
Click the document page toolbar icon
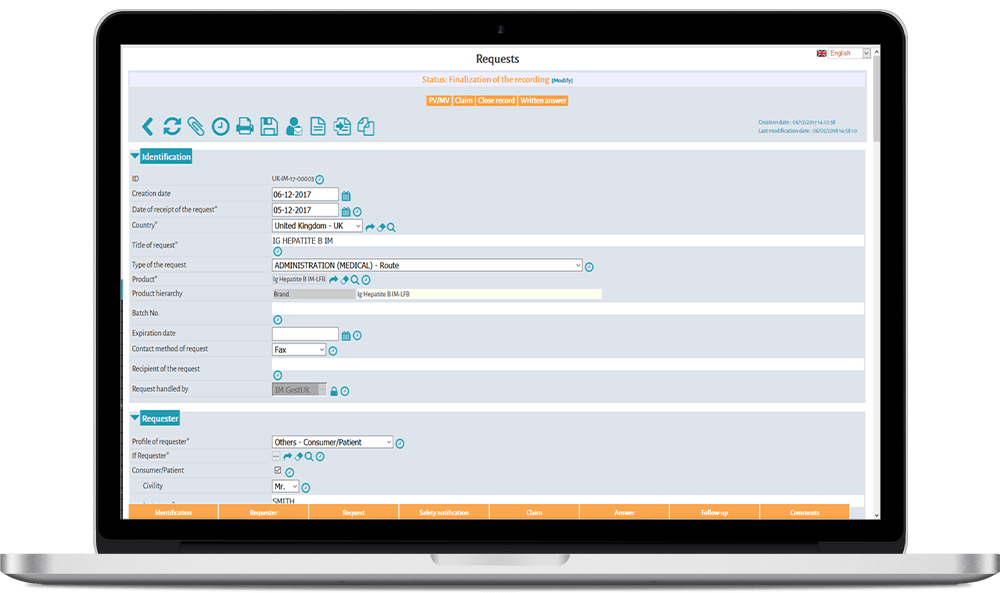click(x=318, y=126)
